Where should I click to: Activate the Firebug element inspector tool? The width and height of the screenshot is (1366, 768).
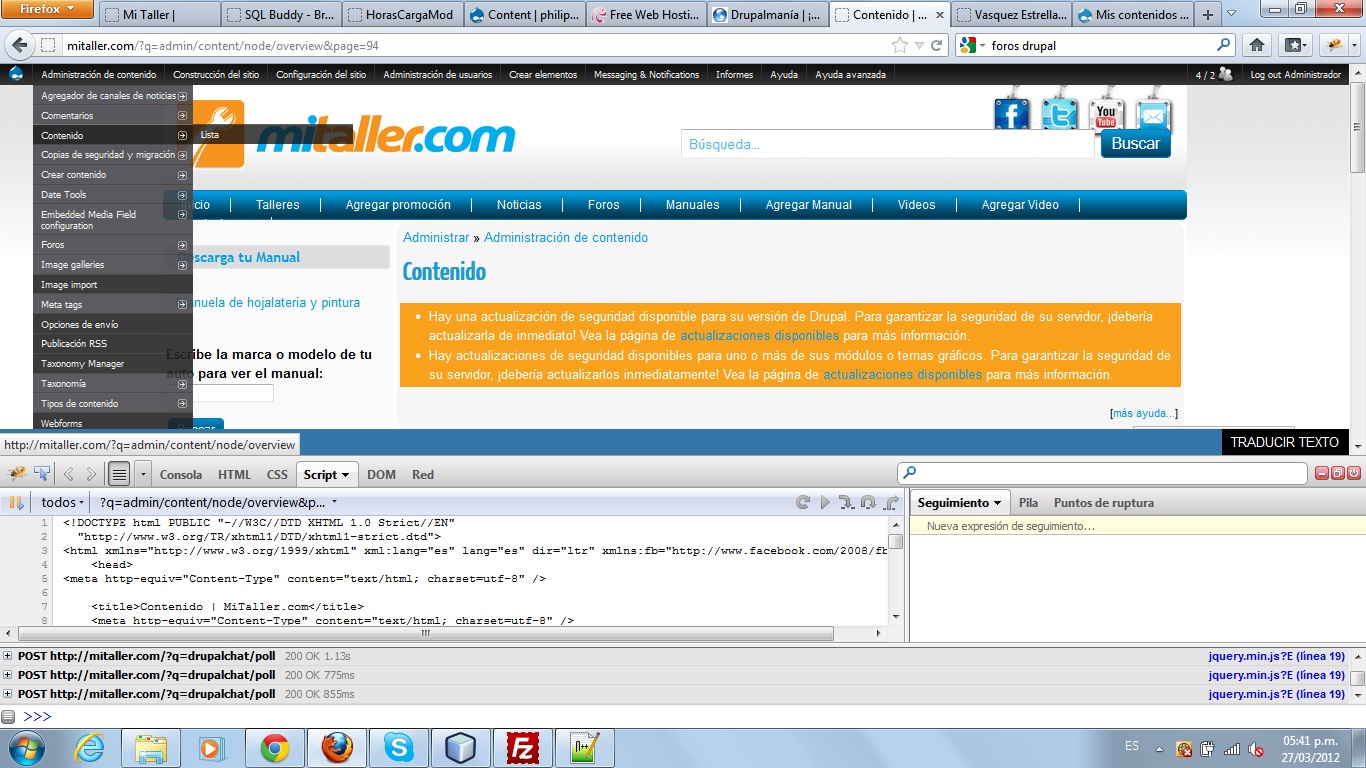[43, 473]
